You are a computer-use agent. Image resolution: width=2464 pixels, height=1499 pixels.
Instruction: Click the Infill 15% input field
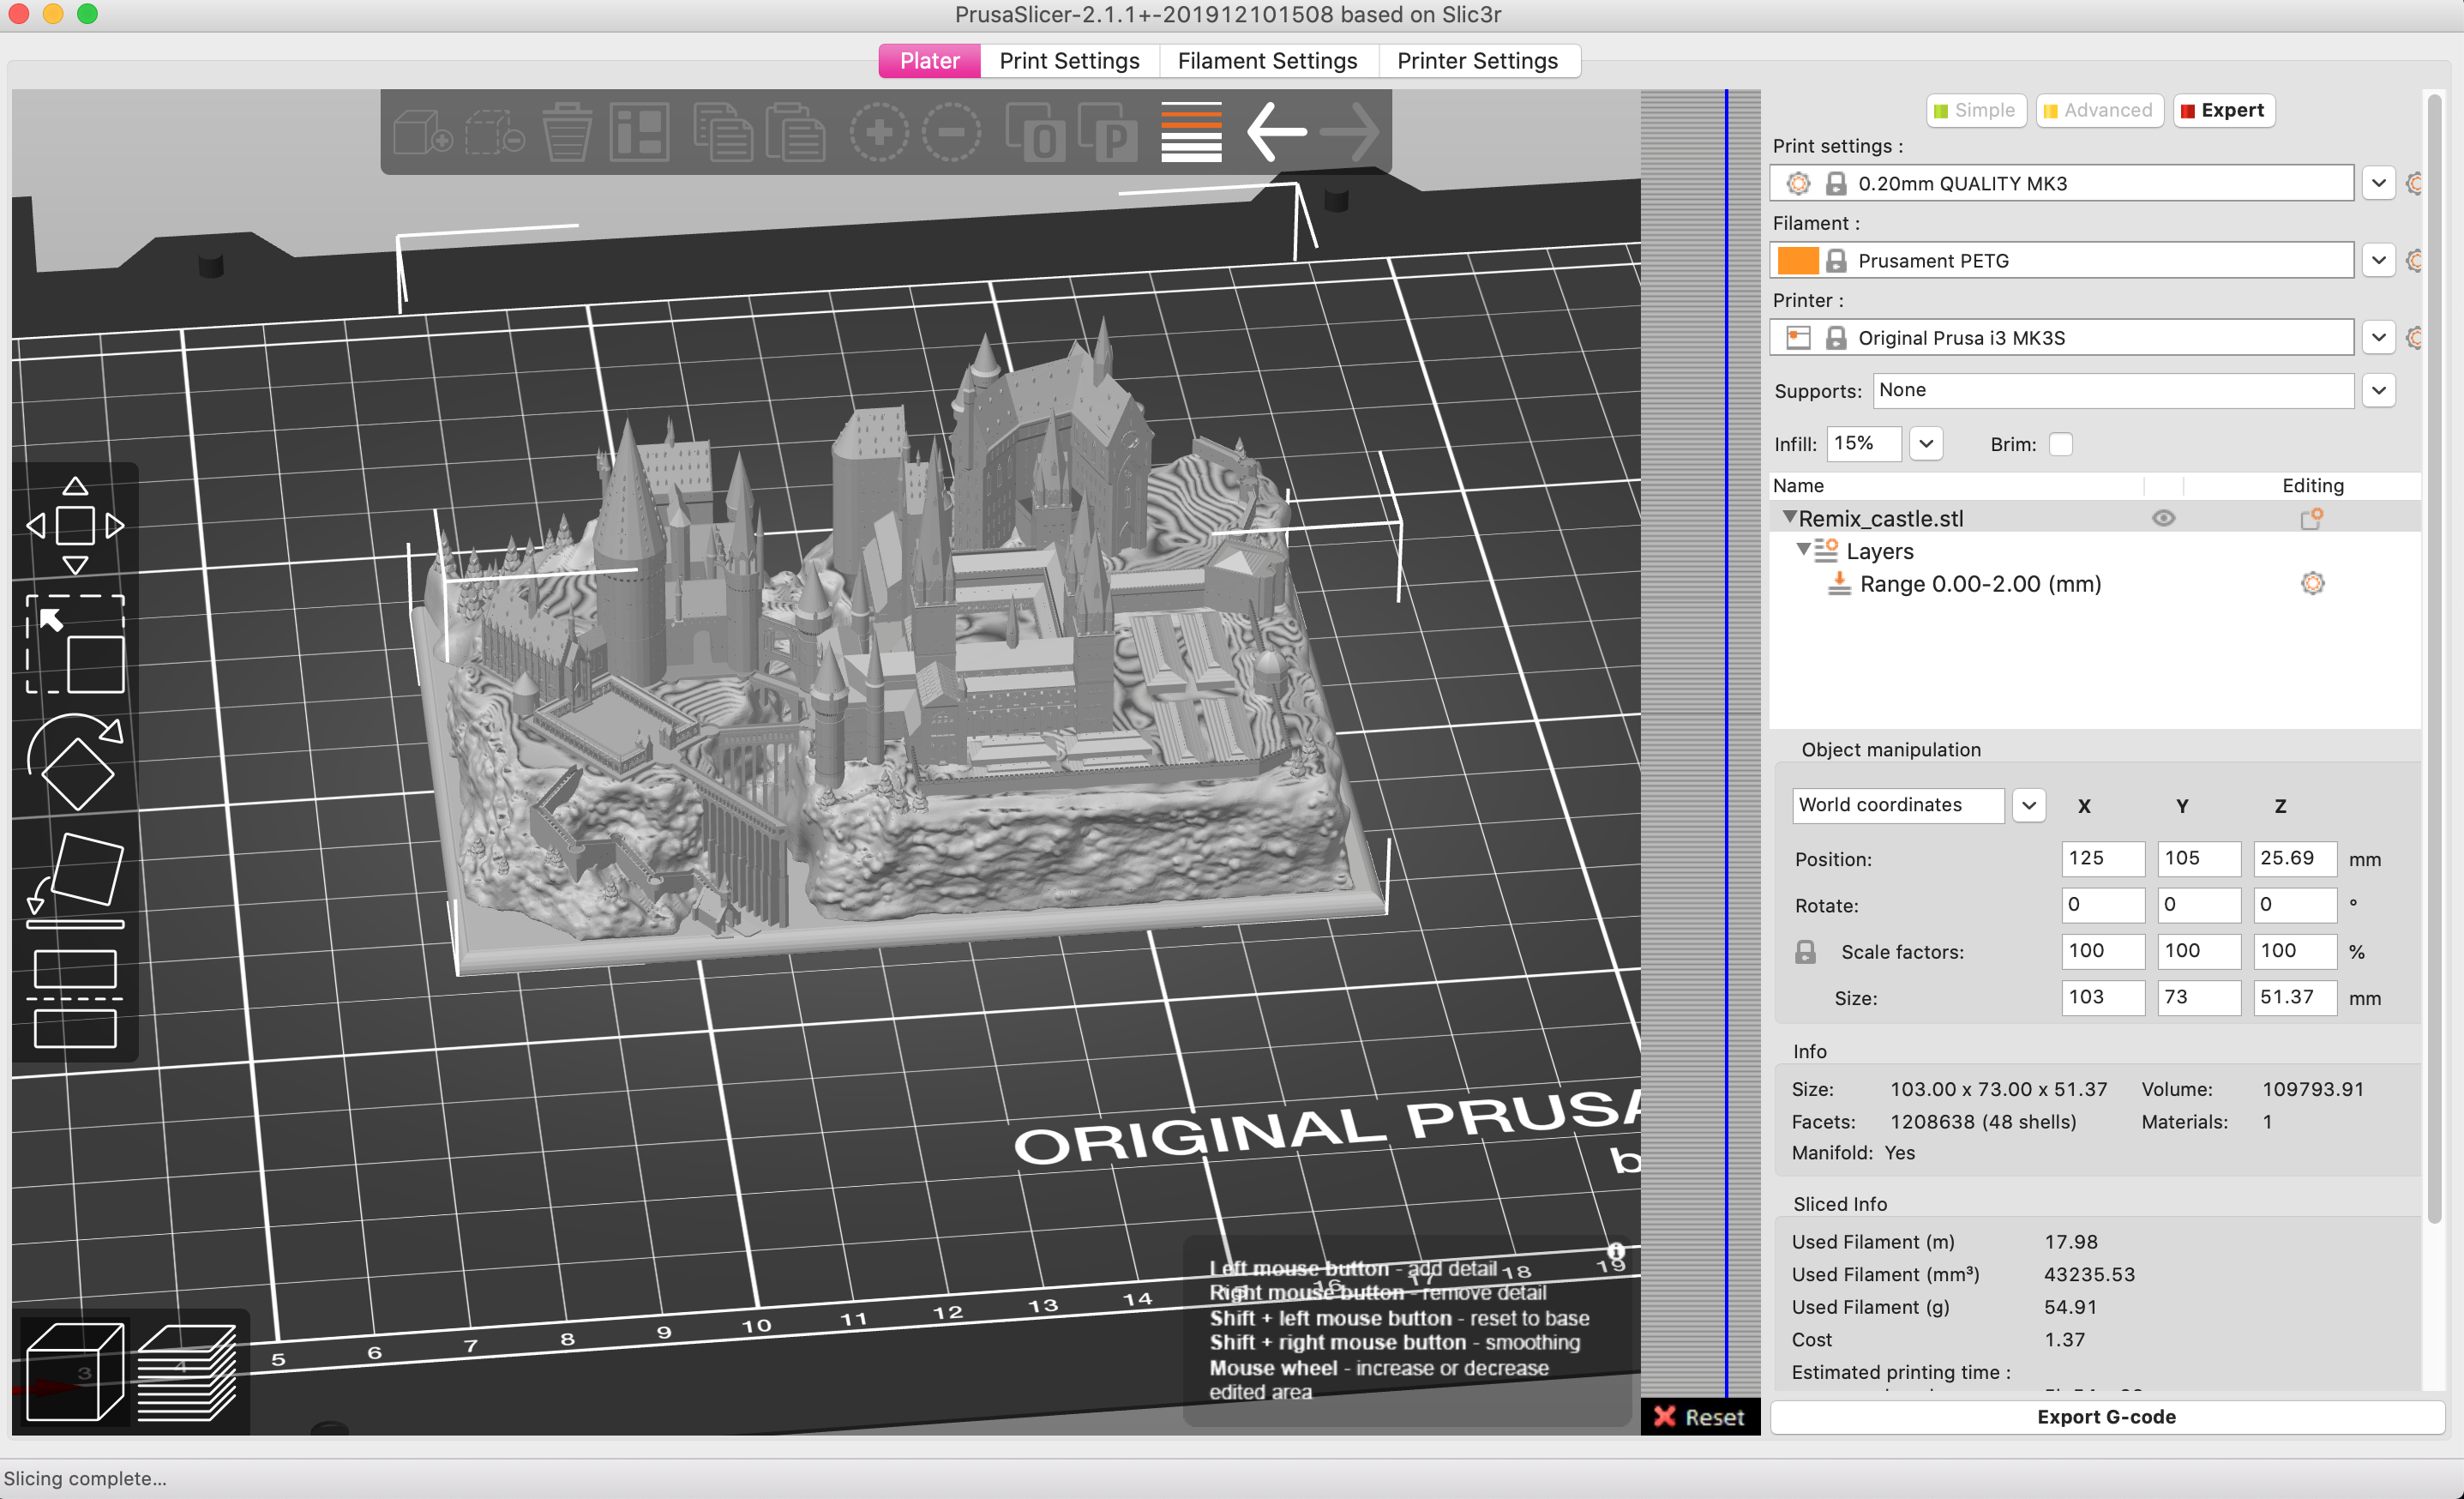[x=1863, y=444]
